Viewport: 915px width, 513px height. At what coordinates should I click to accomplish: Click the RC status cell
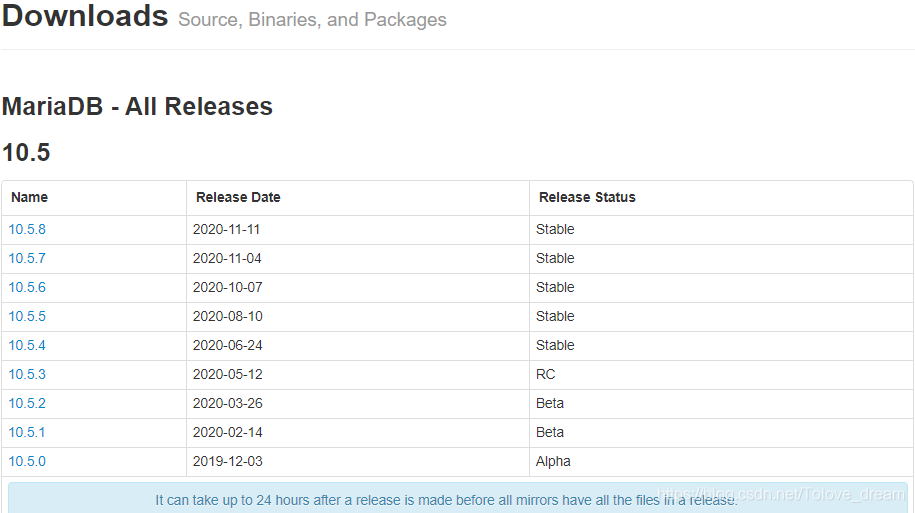click(x=545, y=374)
